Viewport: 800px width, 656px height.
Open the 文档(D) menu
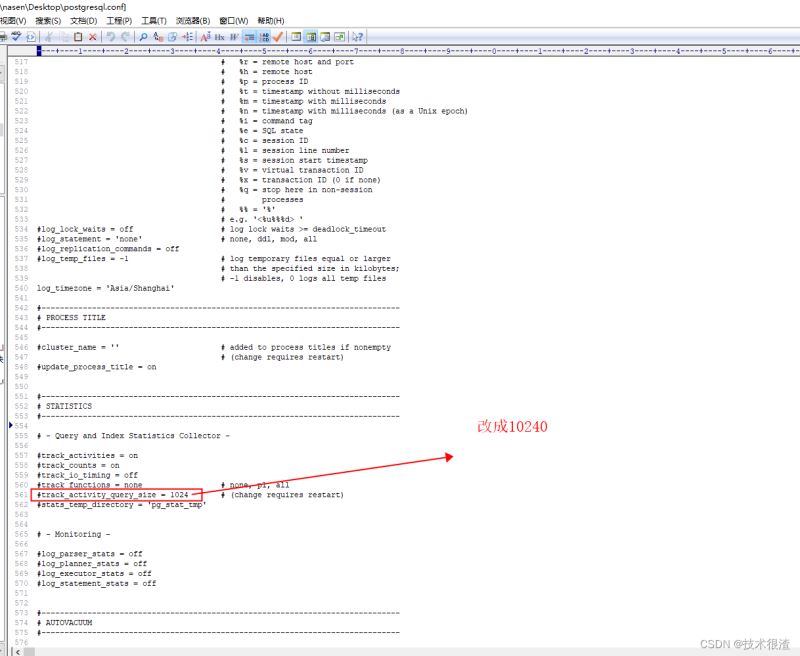(x=83, y=20)
